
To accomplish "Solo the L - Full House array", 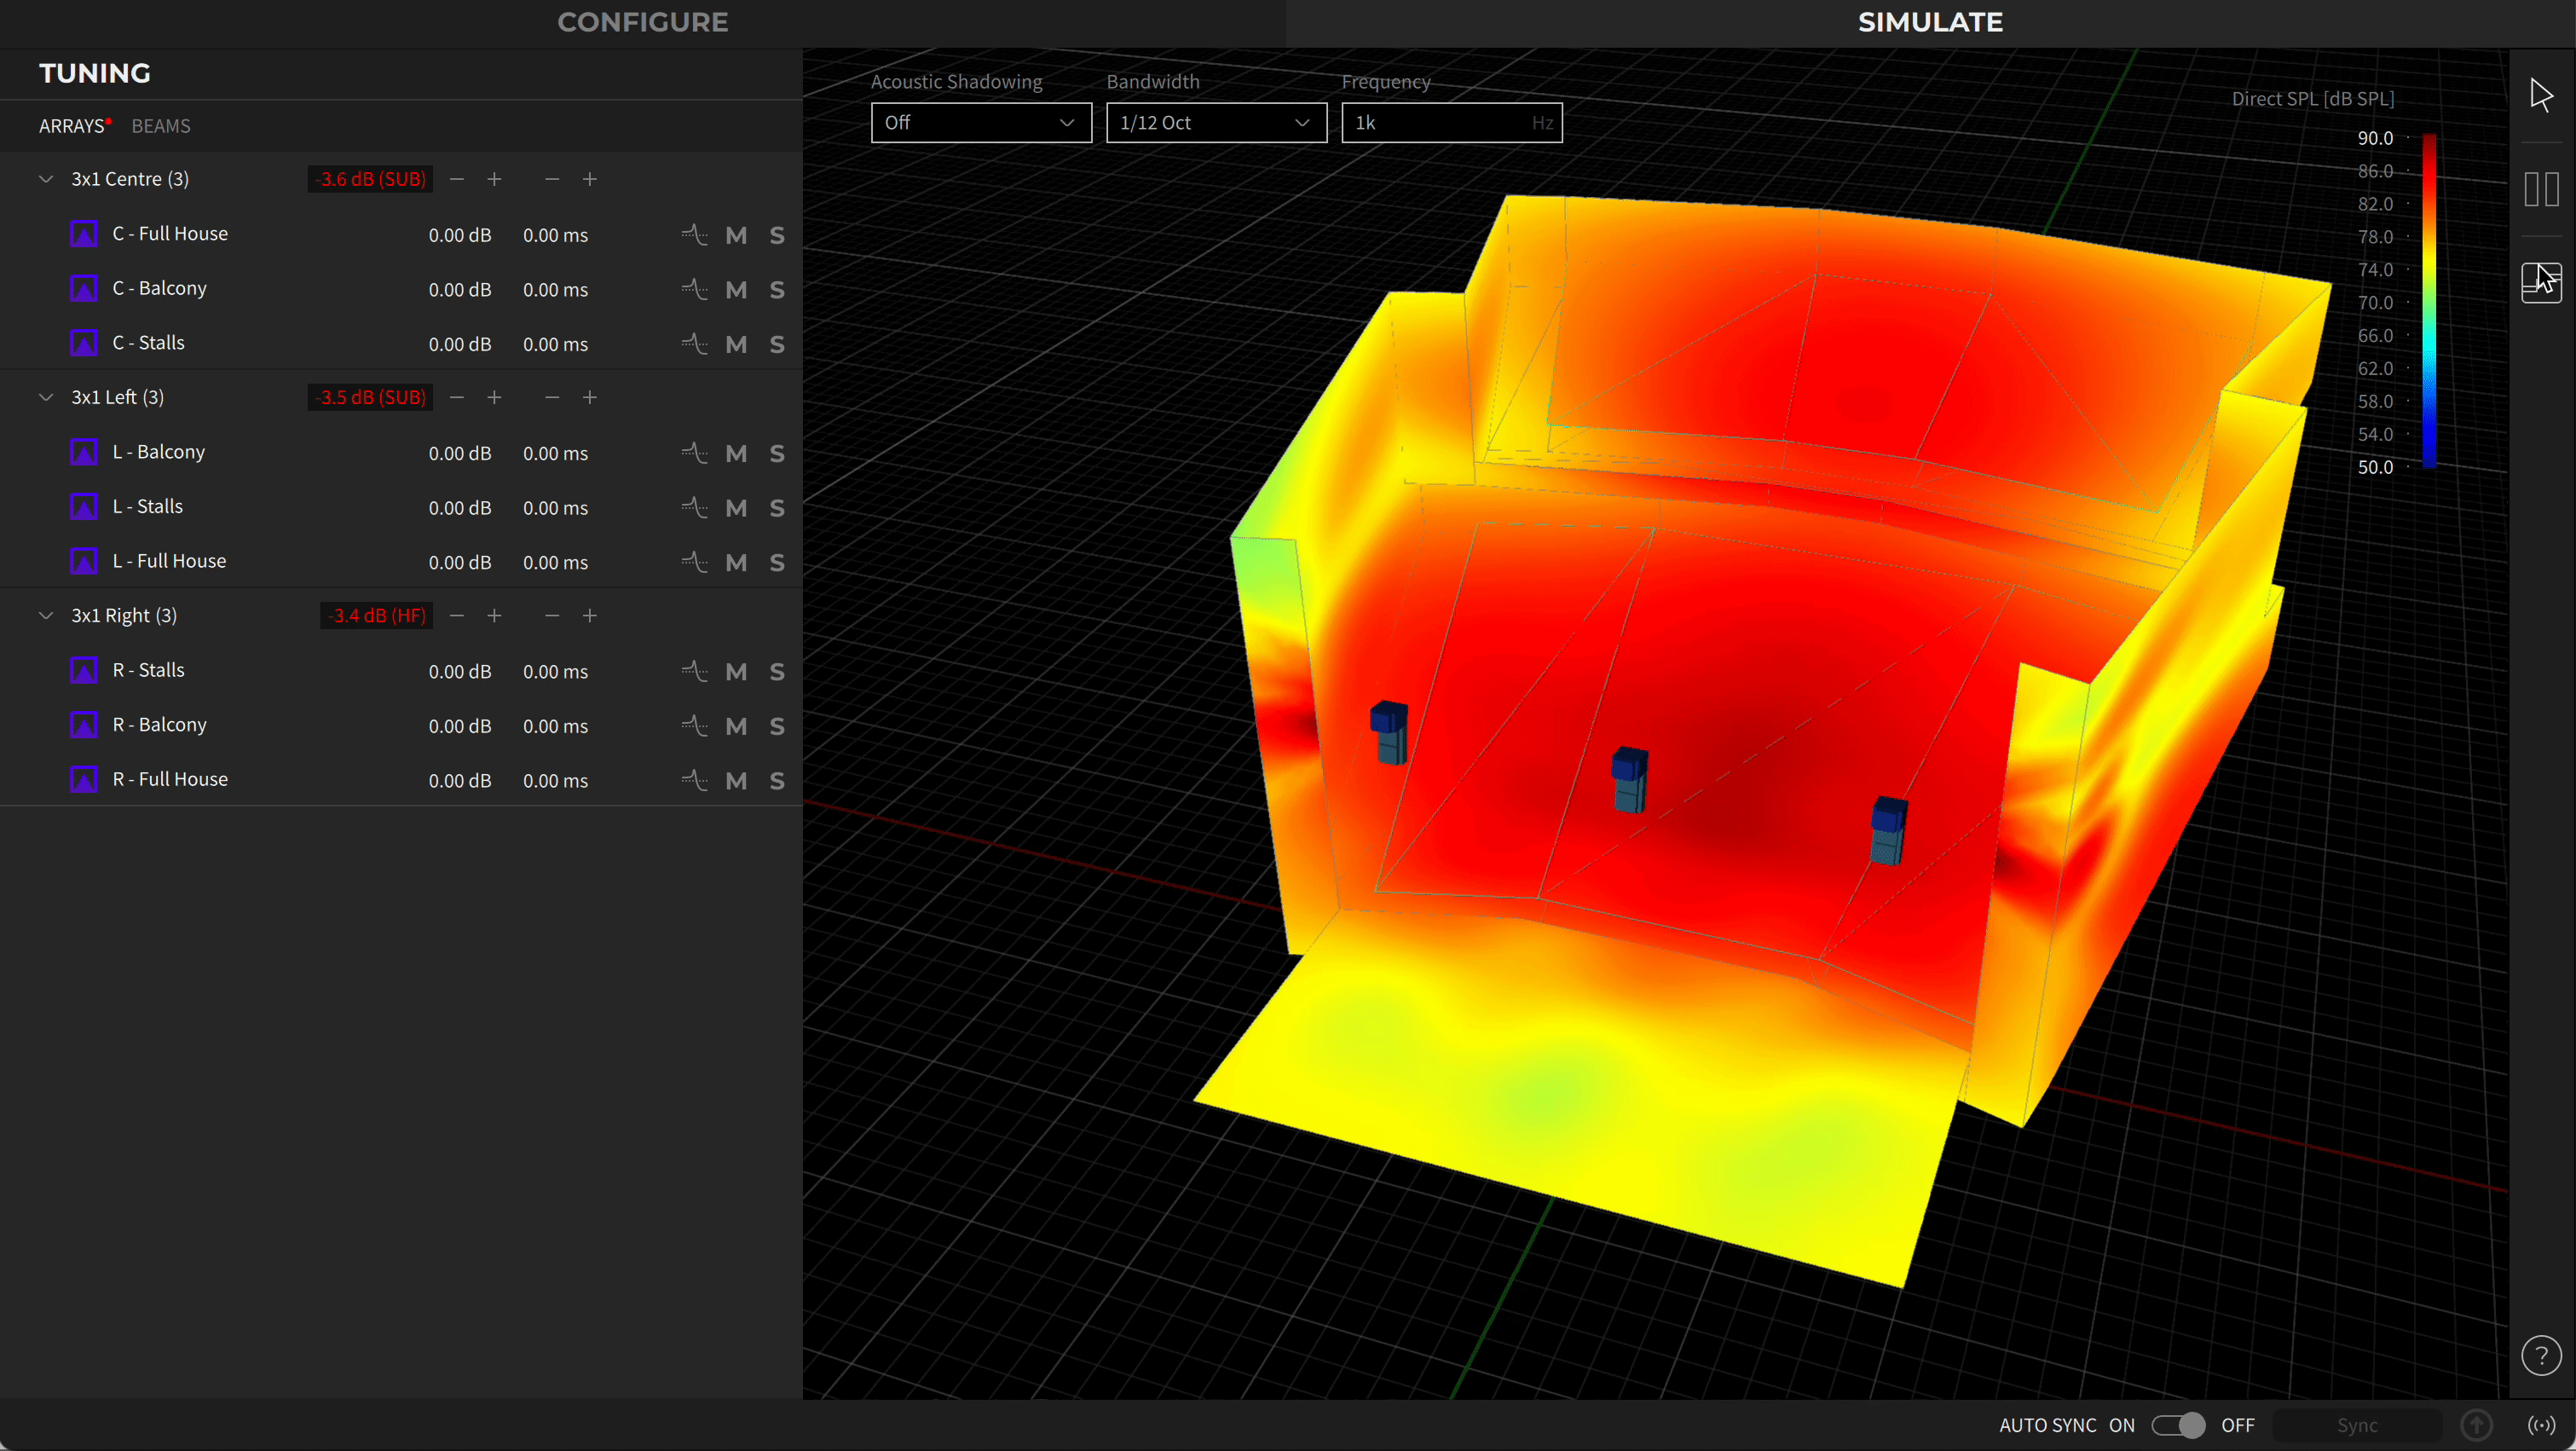I will tap(777, 562).
